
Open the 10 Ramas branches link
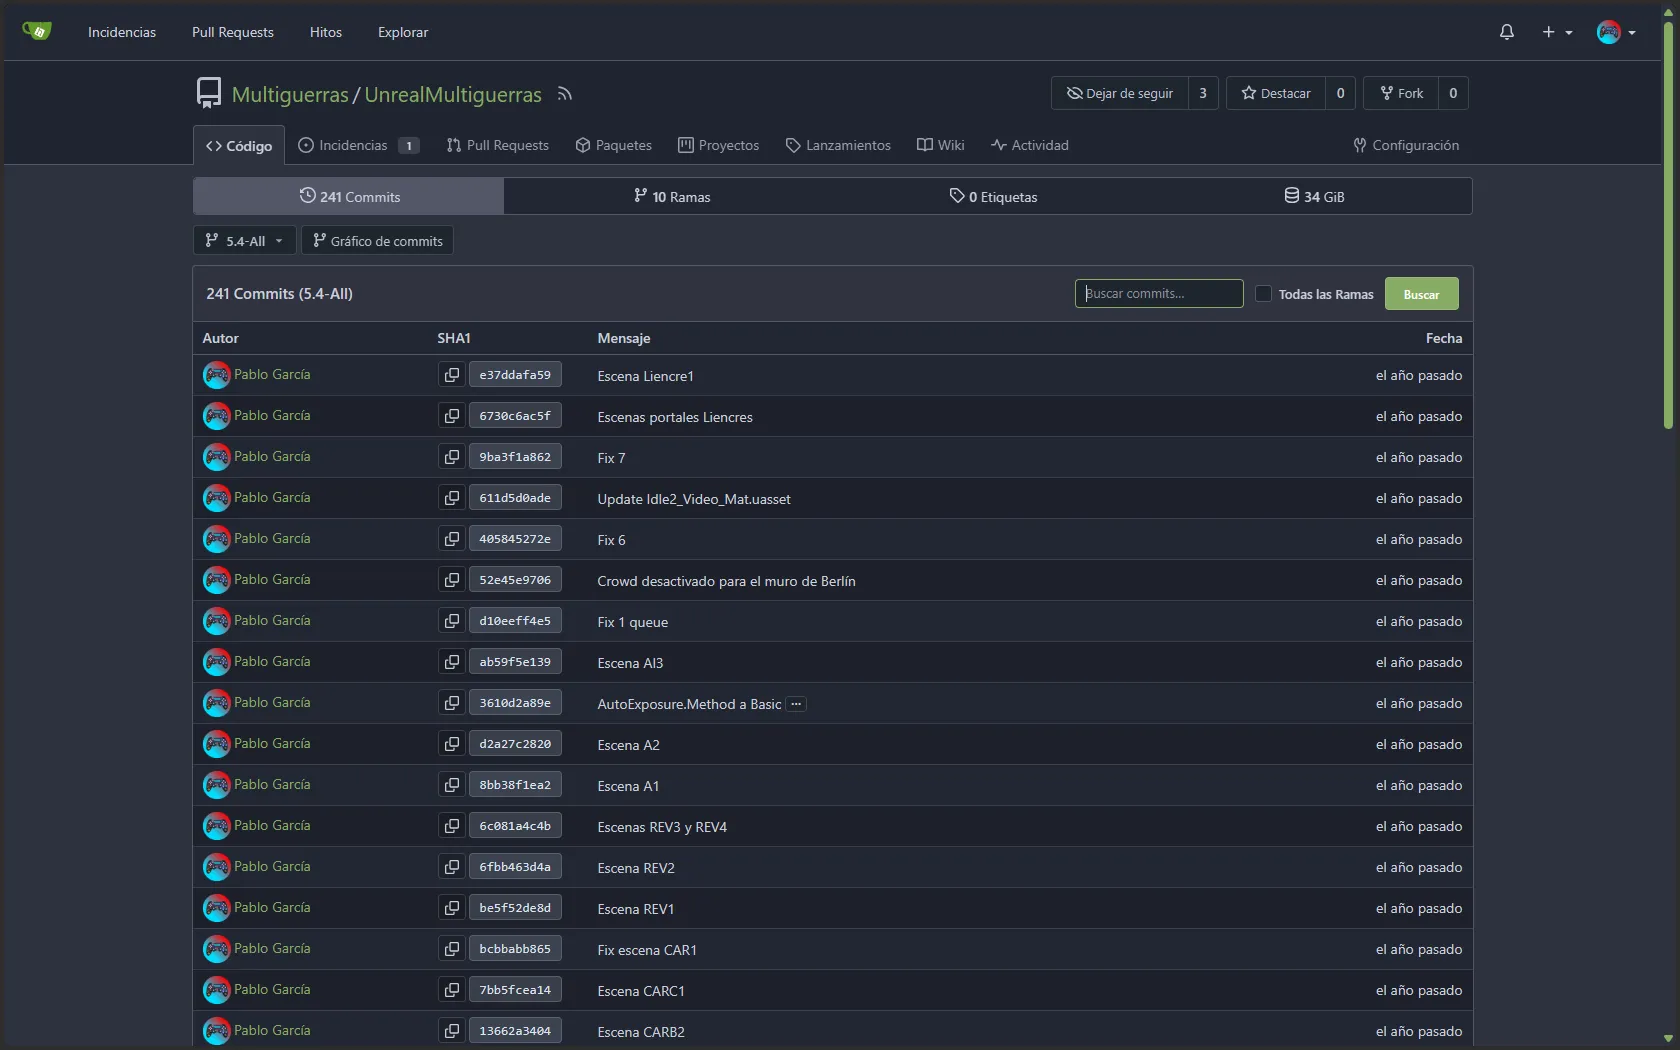pos(672,197)
